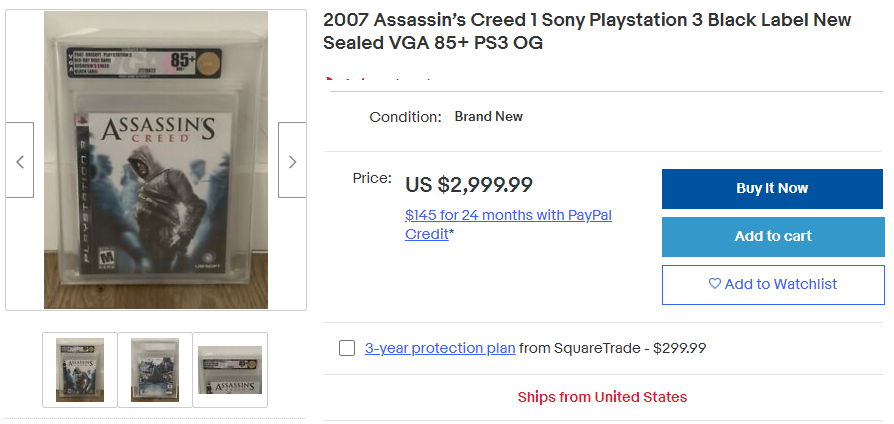Select the third top-label thumbnail

coord(230,370)
